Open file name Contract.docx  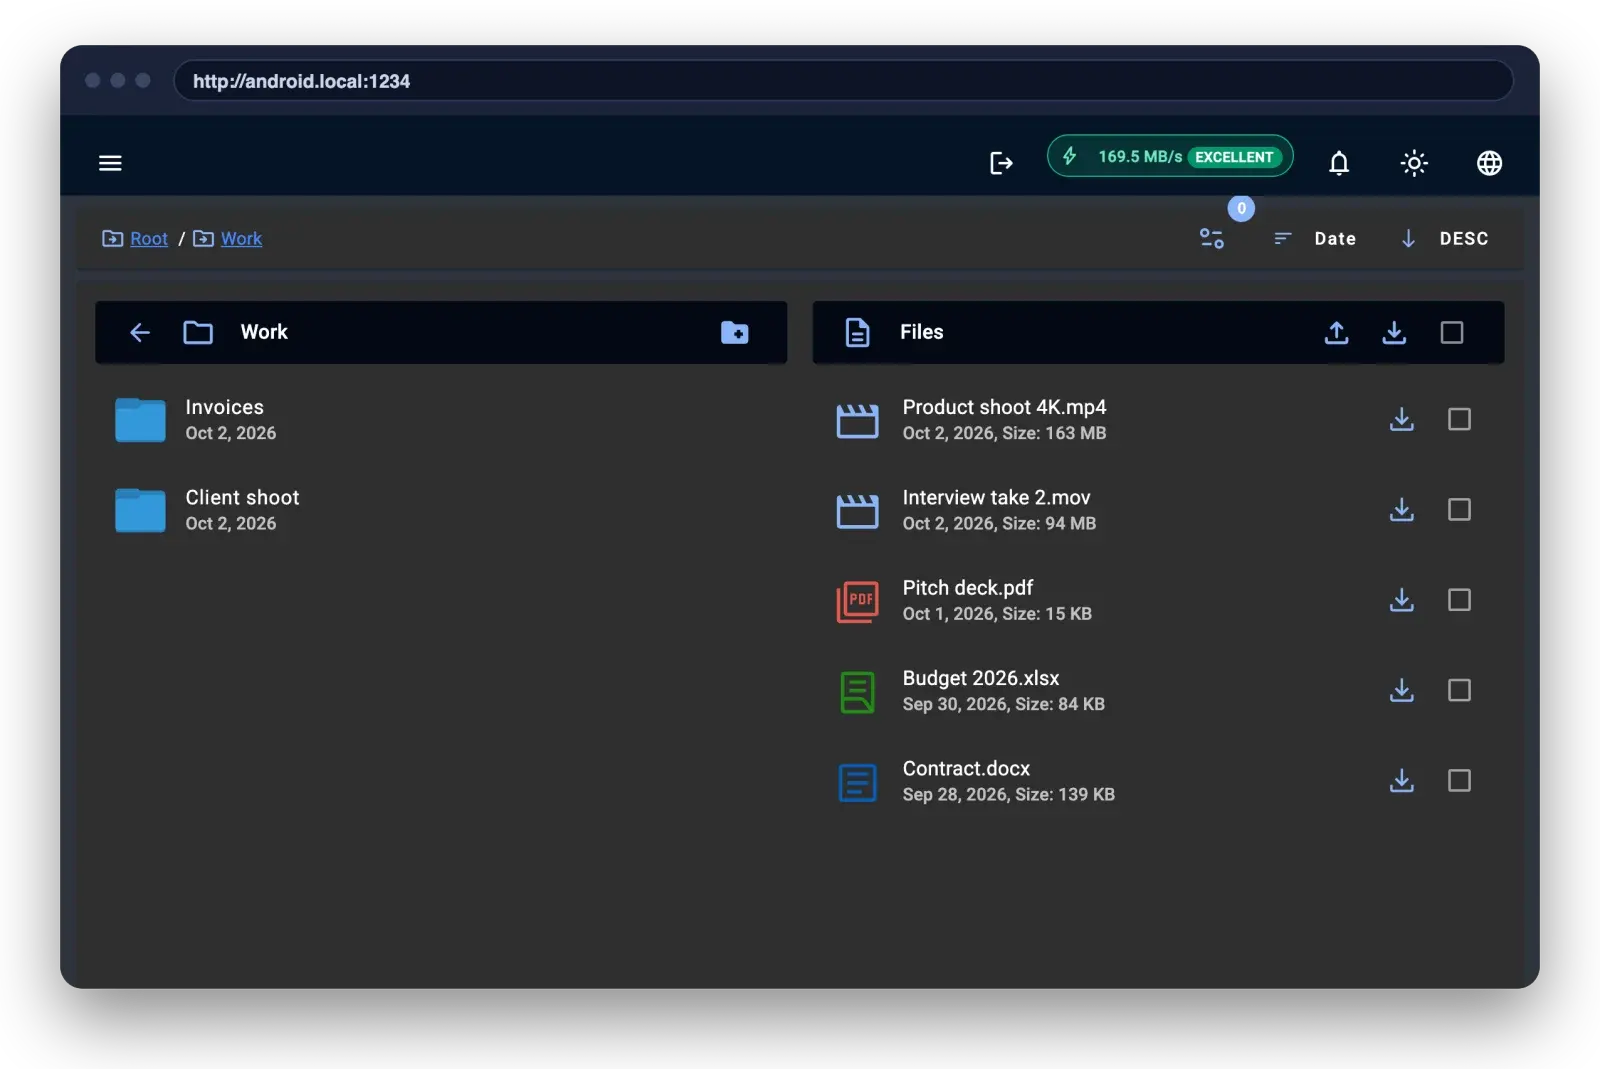pyautogui.click(x=966, y=768)
